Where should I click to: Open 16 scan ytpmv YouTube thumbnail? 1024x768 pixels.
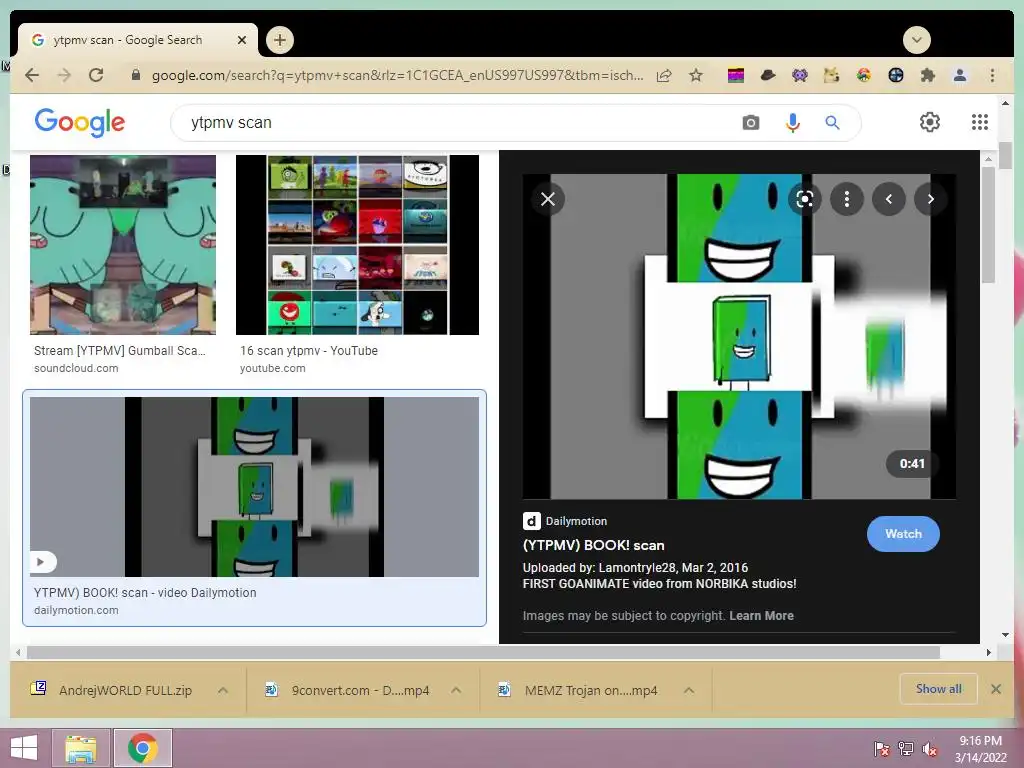pos(357,245)
